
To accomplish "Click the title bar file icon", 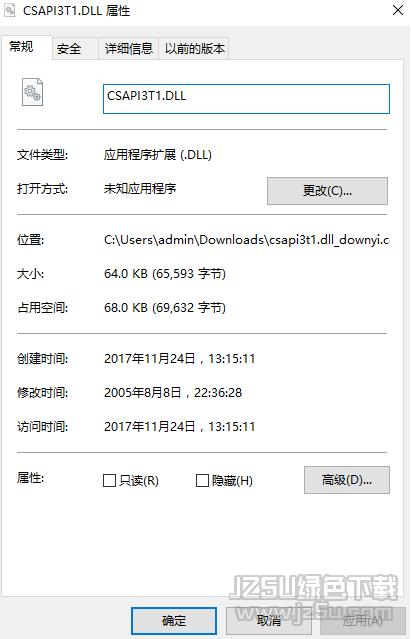I will [9, 10].
